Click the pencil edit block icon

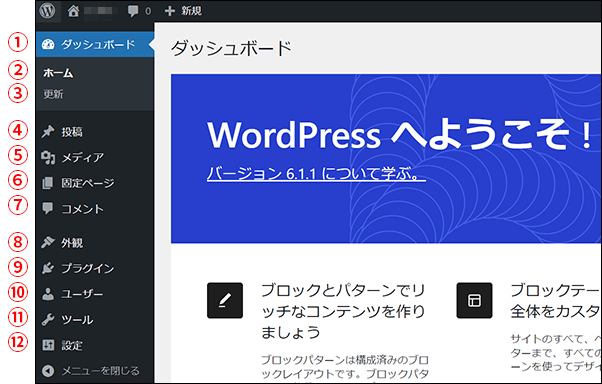point(225,300)
